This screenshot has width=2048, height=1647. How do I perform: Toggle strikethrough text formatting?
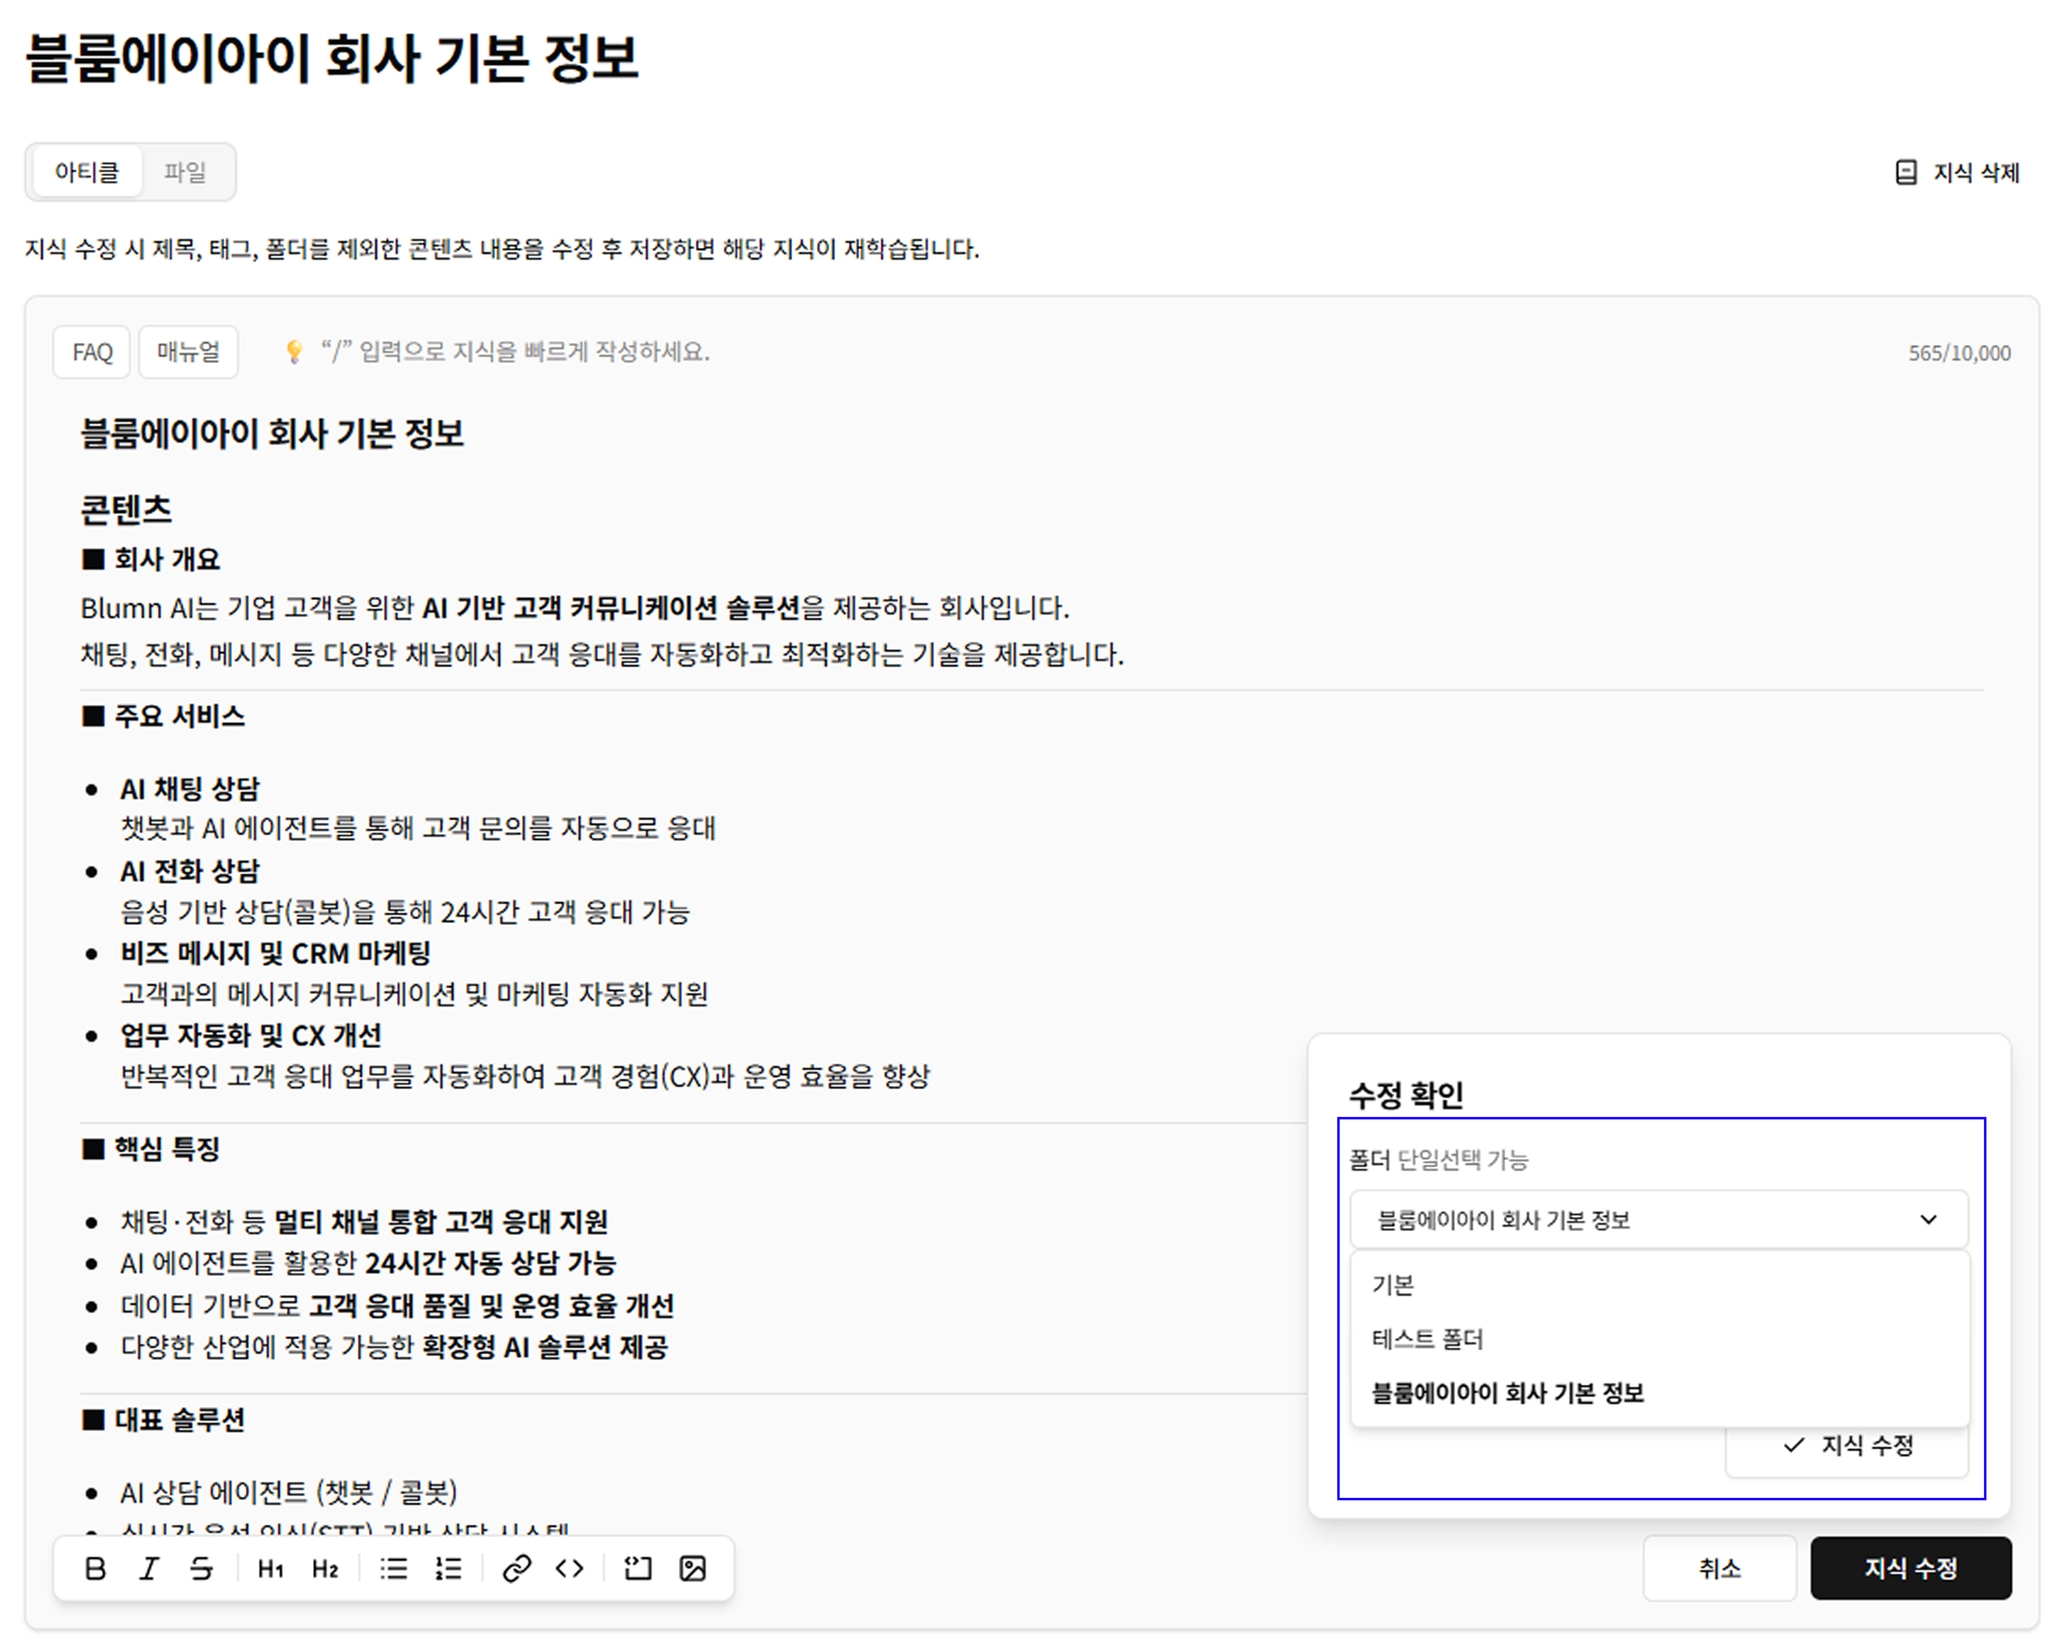202,1568
